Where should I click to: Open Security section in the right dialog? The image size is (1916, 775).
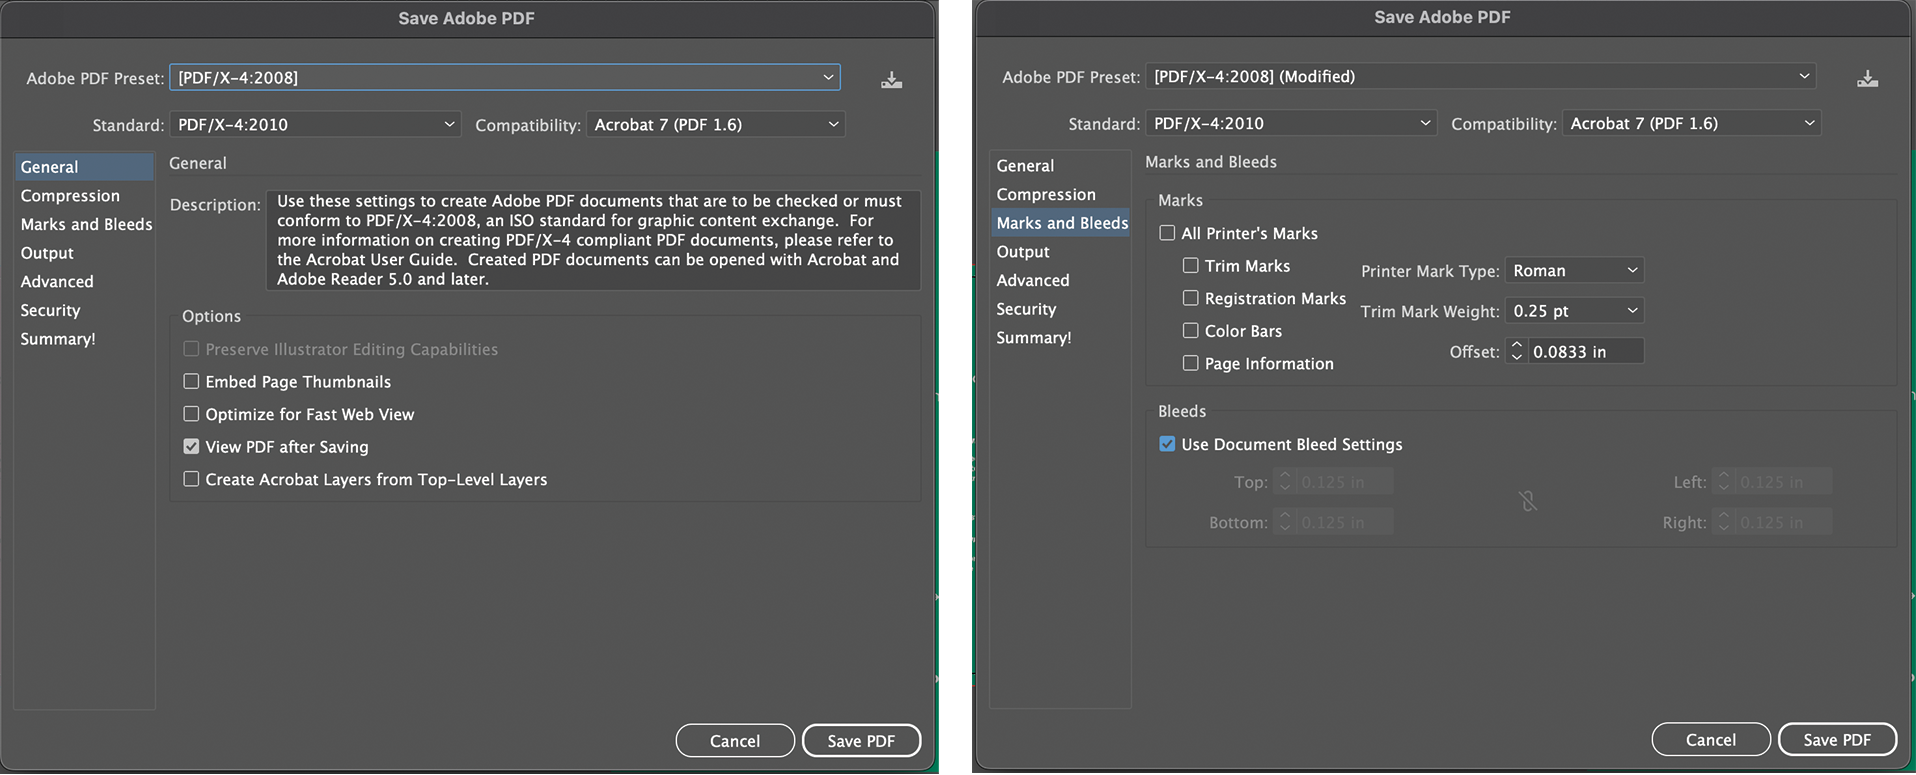coord(1061,309)
